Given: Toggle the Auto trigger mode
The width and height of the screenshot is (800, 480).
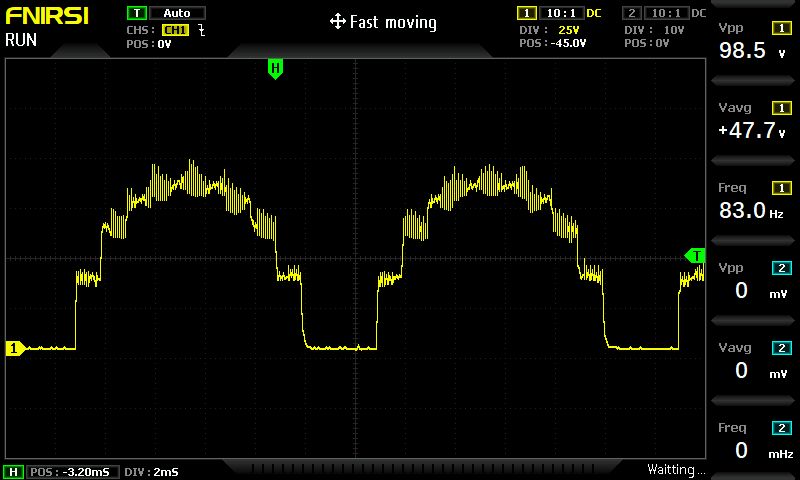Looking at the screenshot, I should [177, 13].
